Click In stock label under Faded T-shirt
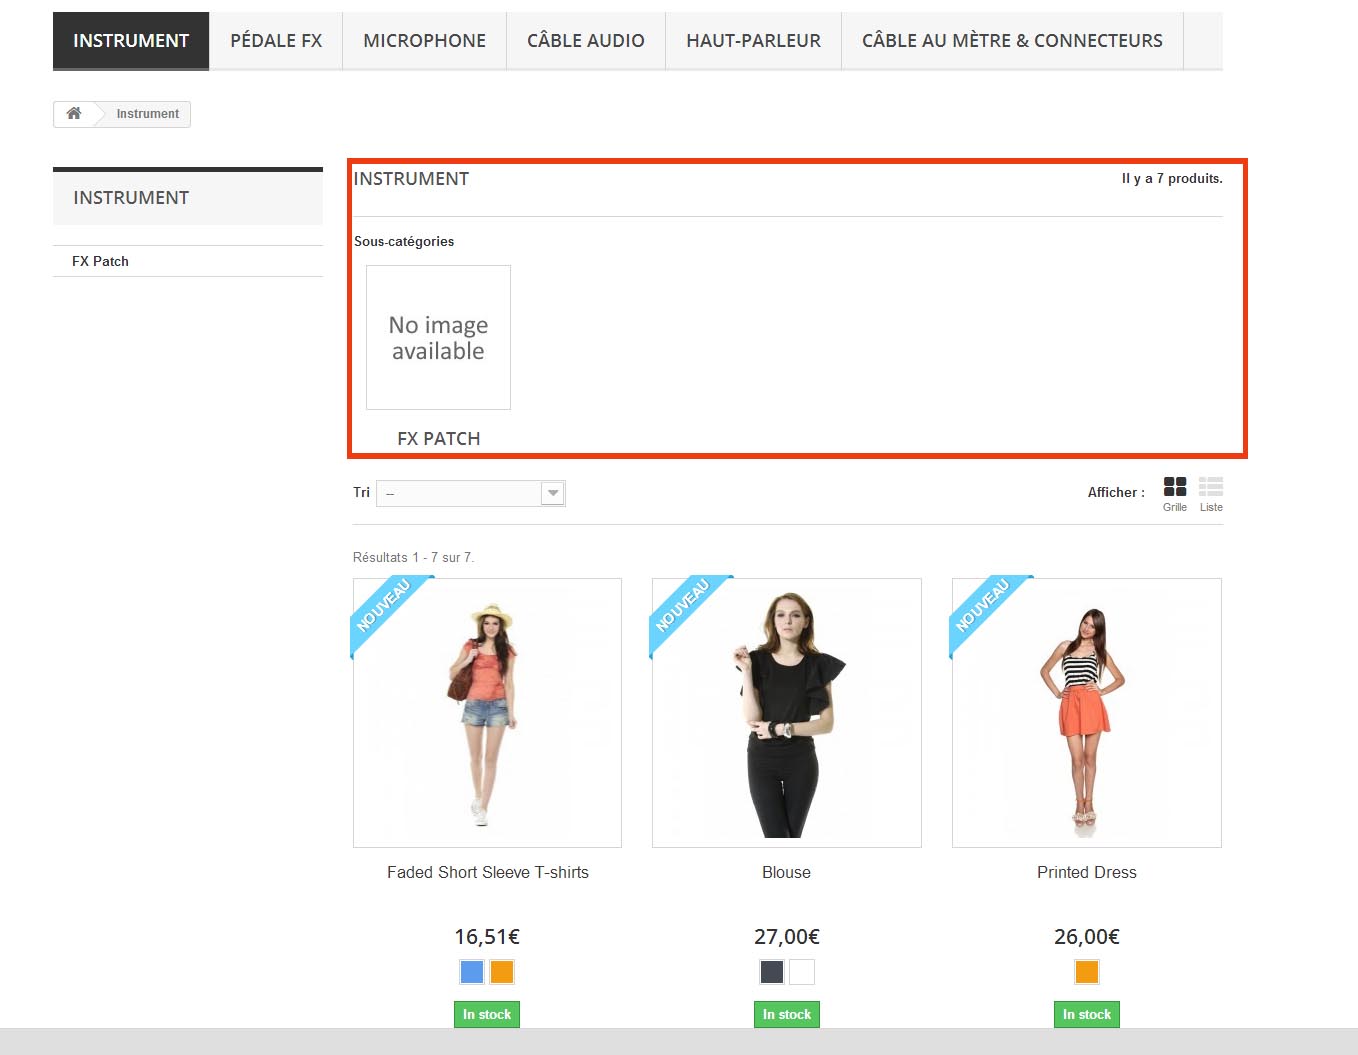This screenshot has width=1358, height=1055. pyautogui.click(x=487, y=1014)
